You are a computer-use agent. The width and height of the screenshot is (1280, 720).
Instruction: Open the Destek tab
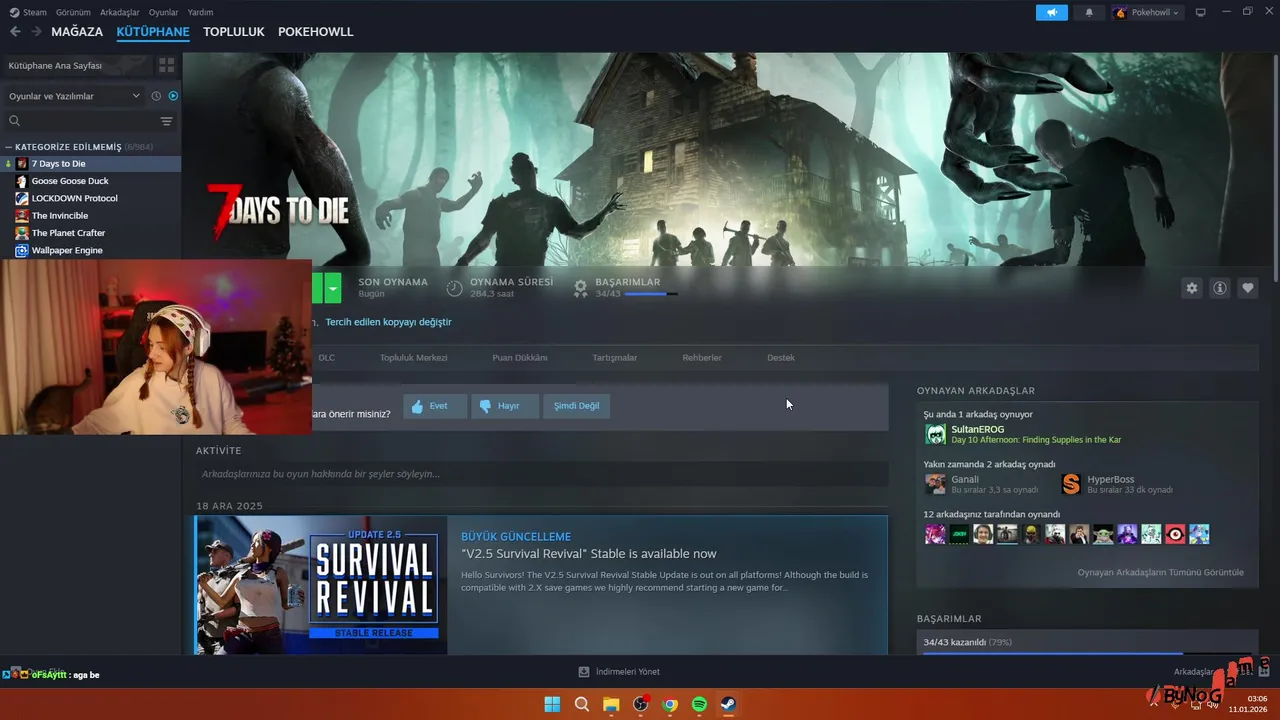(781, 357)
